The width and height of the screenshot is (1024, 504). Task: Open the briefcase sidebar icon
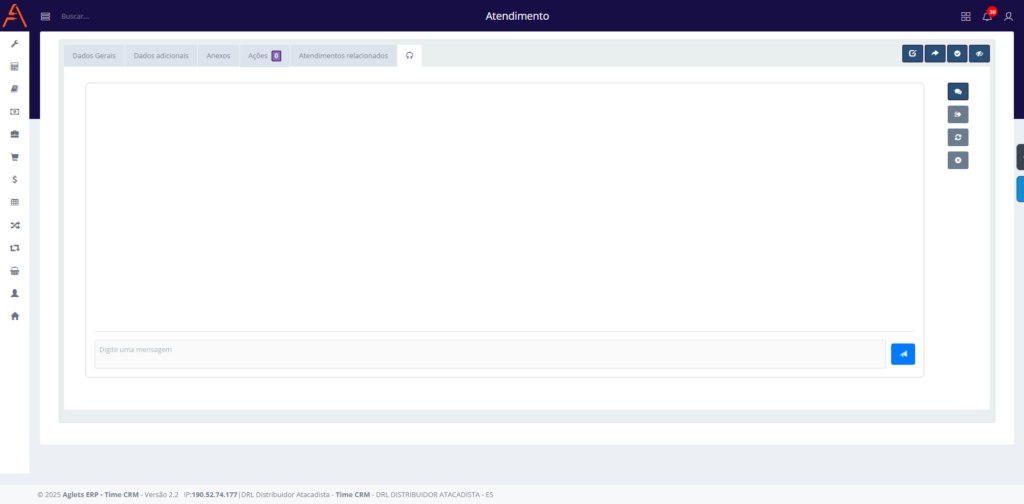click(14, 134)
